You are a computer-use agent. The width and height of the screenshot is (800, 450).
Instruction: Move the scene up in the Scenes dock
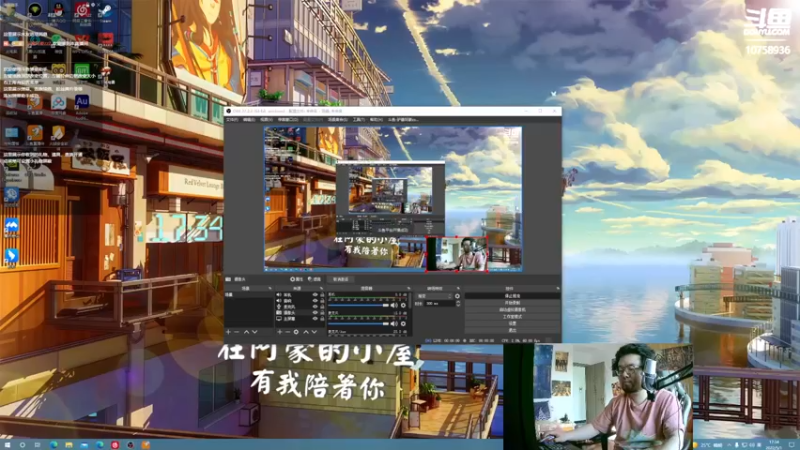246,332
